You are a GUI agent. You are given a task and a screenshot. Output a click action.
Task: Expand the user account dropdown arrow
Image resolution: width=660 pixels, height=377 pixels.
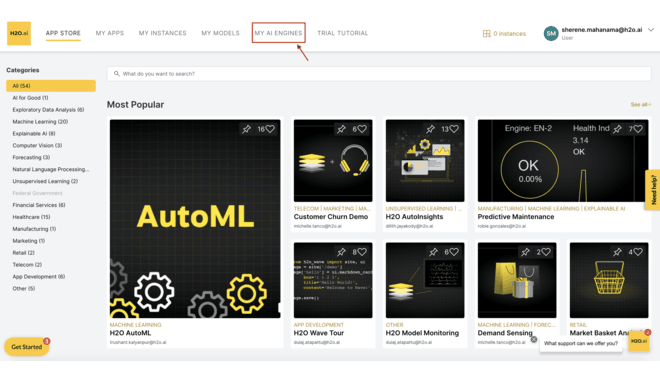[x=651, y=30]
